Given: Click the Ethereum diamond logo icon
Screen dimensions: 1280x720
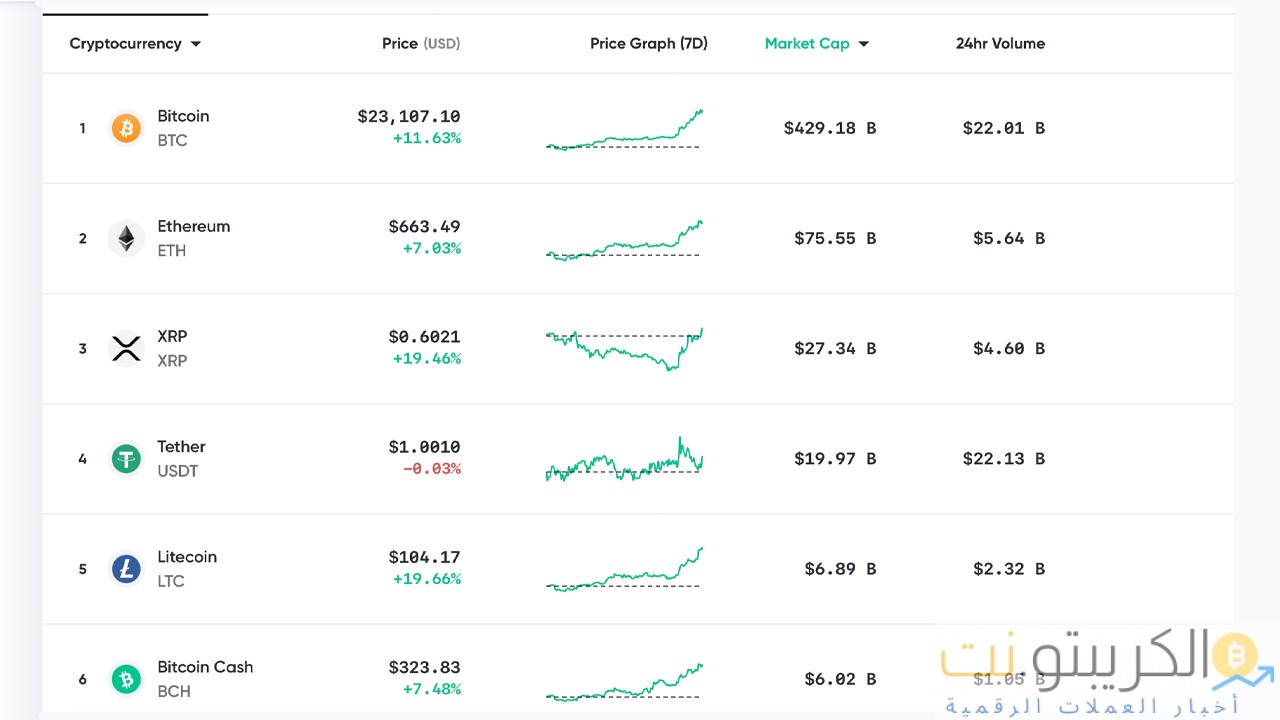Looking at the screenshot, I should 125,238.
